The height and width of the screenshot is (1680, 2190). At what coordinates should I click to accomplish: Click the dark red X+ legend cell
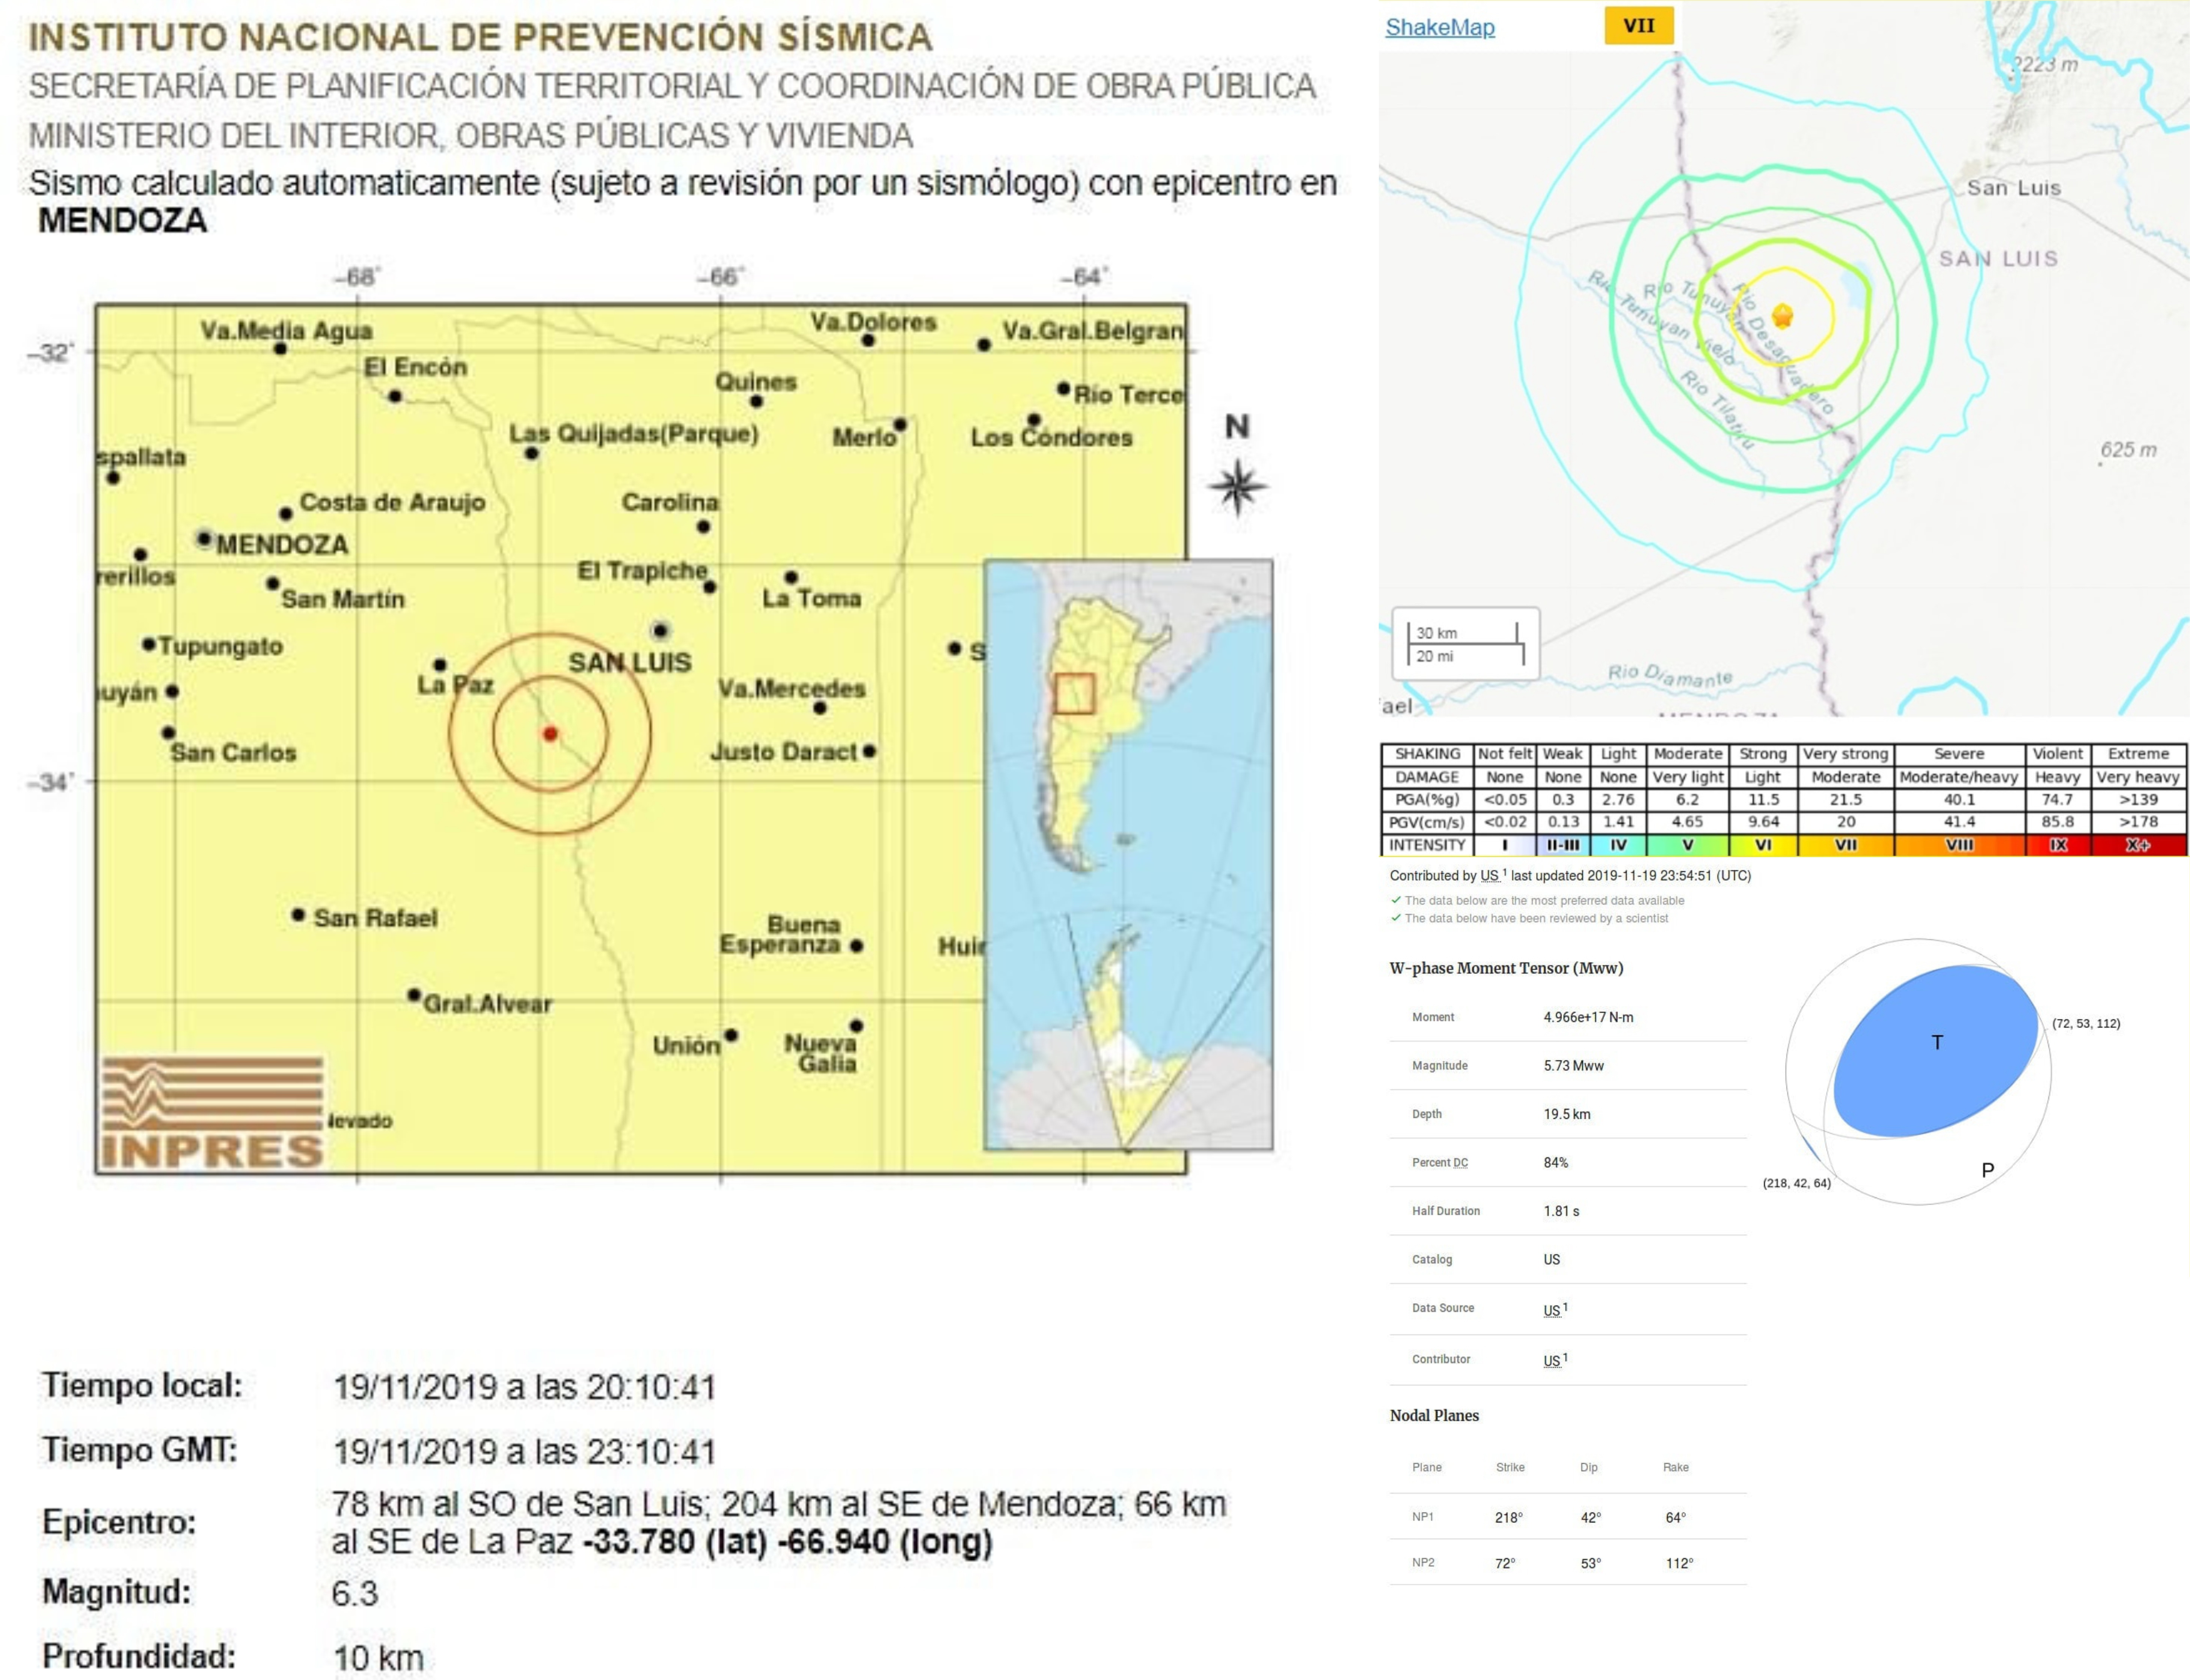pyautogui.click(x=2139, y=845)
